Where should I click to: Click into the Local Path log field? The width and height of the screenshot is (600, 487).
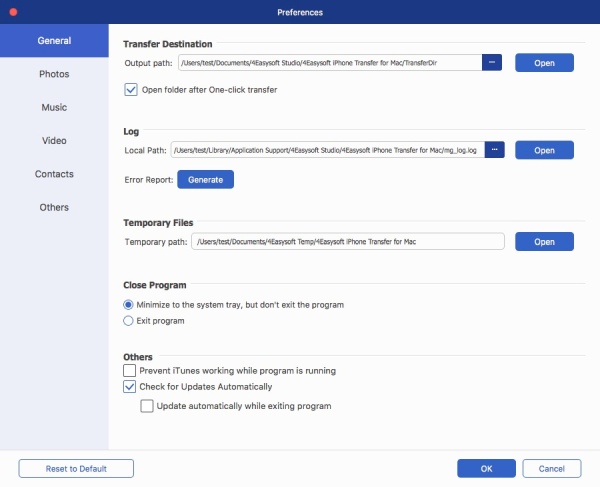point(328,150)
